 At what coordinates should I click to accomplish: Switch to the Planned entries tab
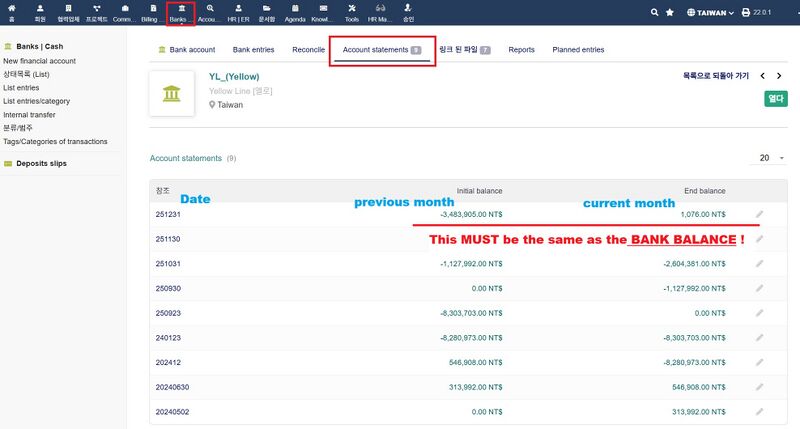click(578, 49)
